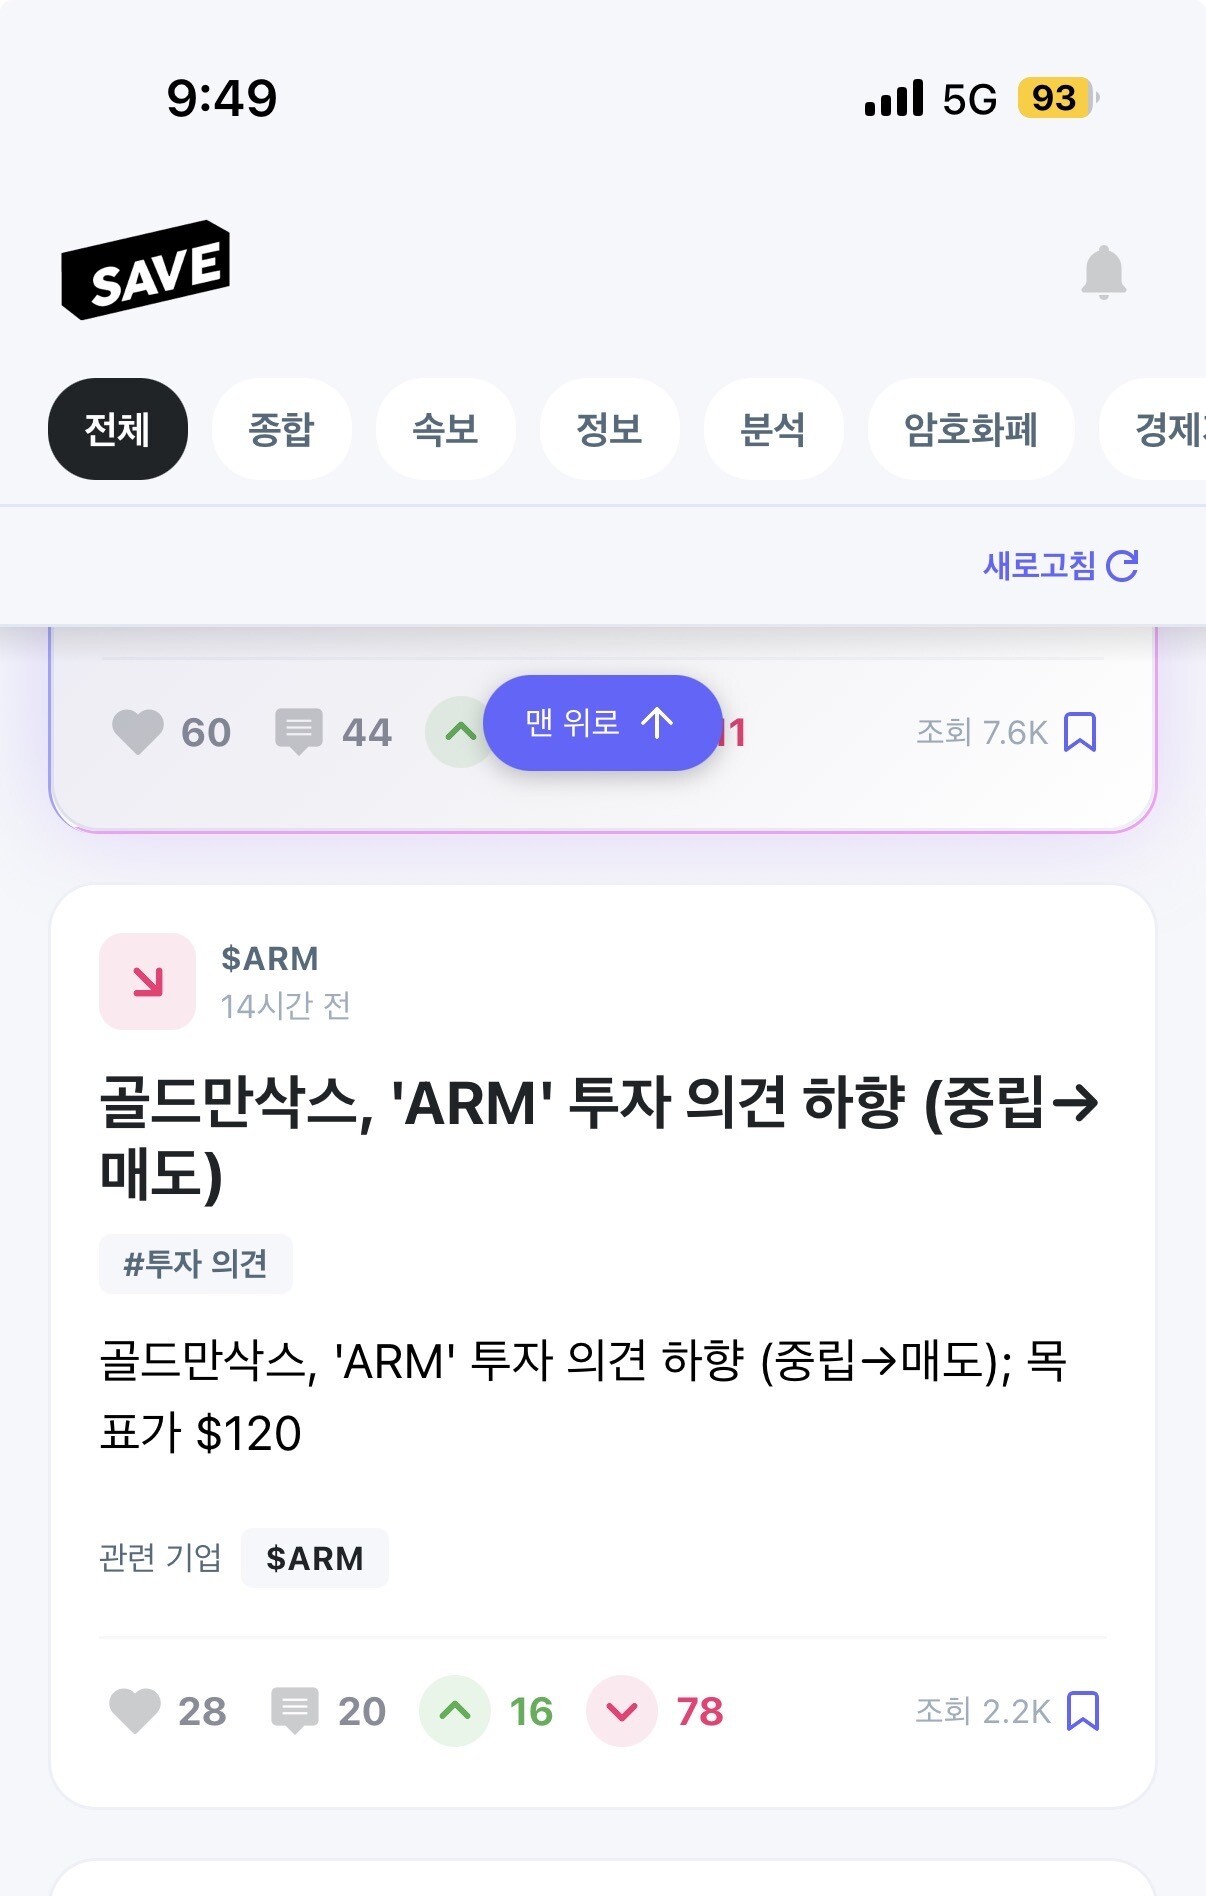Tap the red down-arrow $ARM ticker icon
The width and height of the screenshot is (1206, 1896).
point(147,981)
